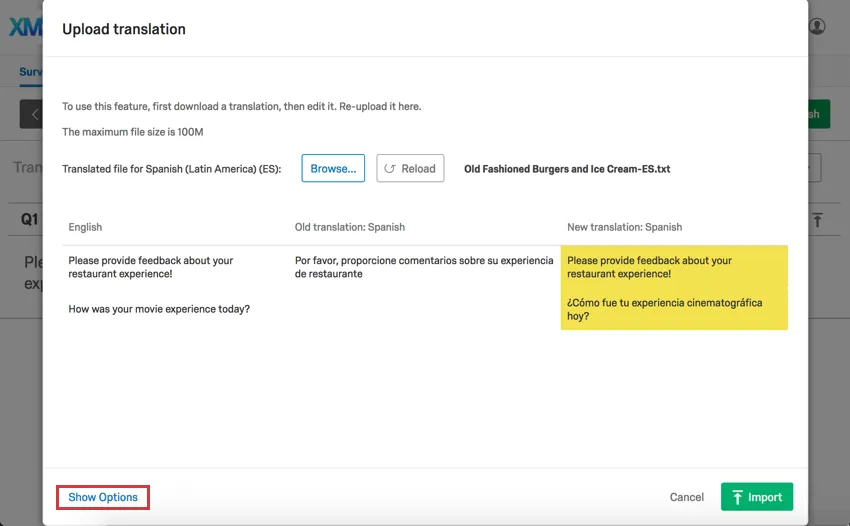
Task: Click the upload icon at right edge
Action: click(x=817, y=219)
